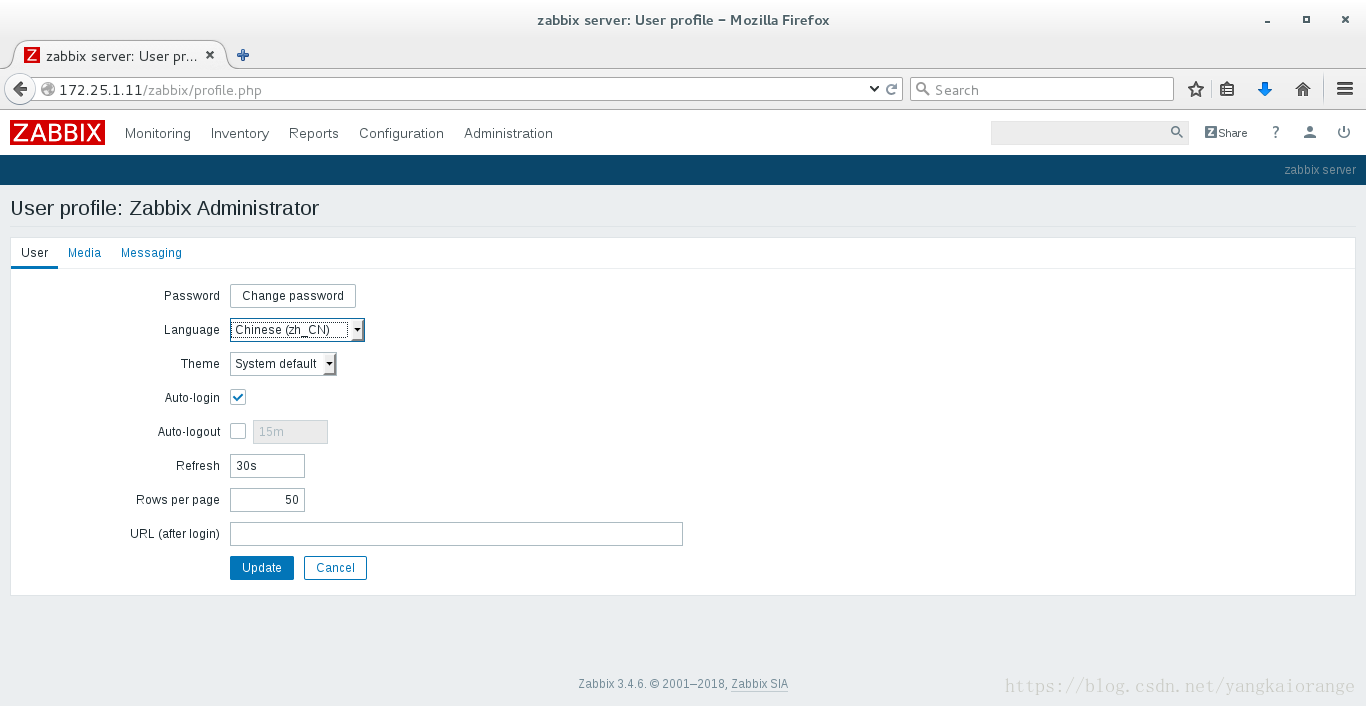The image size is (1366, 706).
Task: Open a new tab with the plus icon
Action: 243,55
